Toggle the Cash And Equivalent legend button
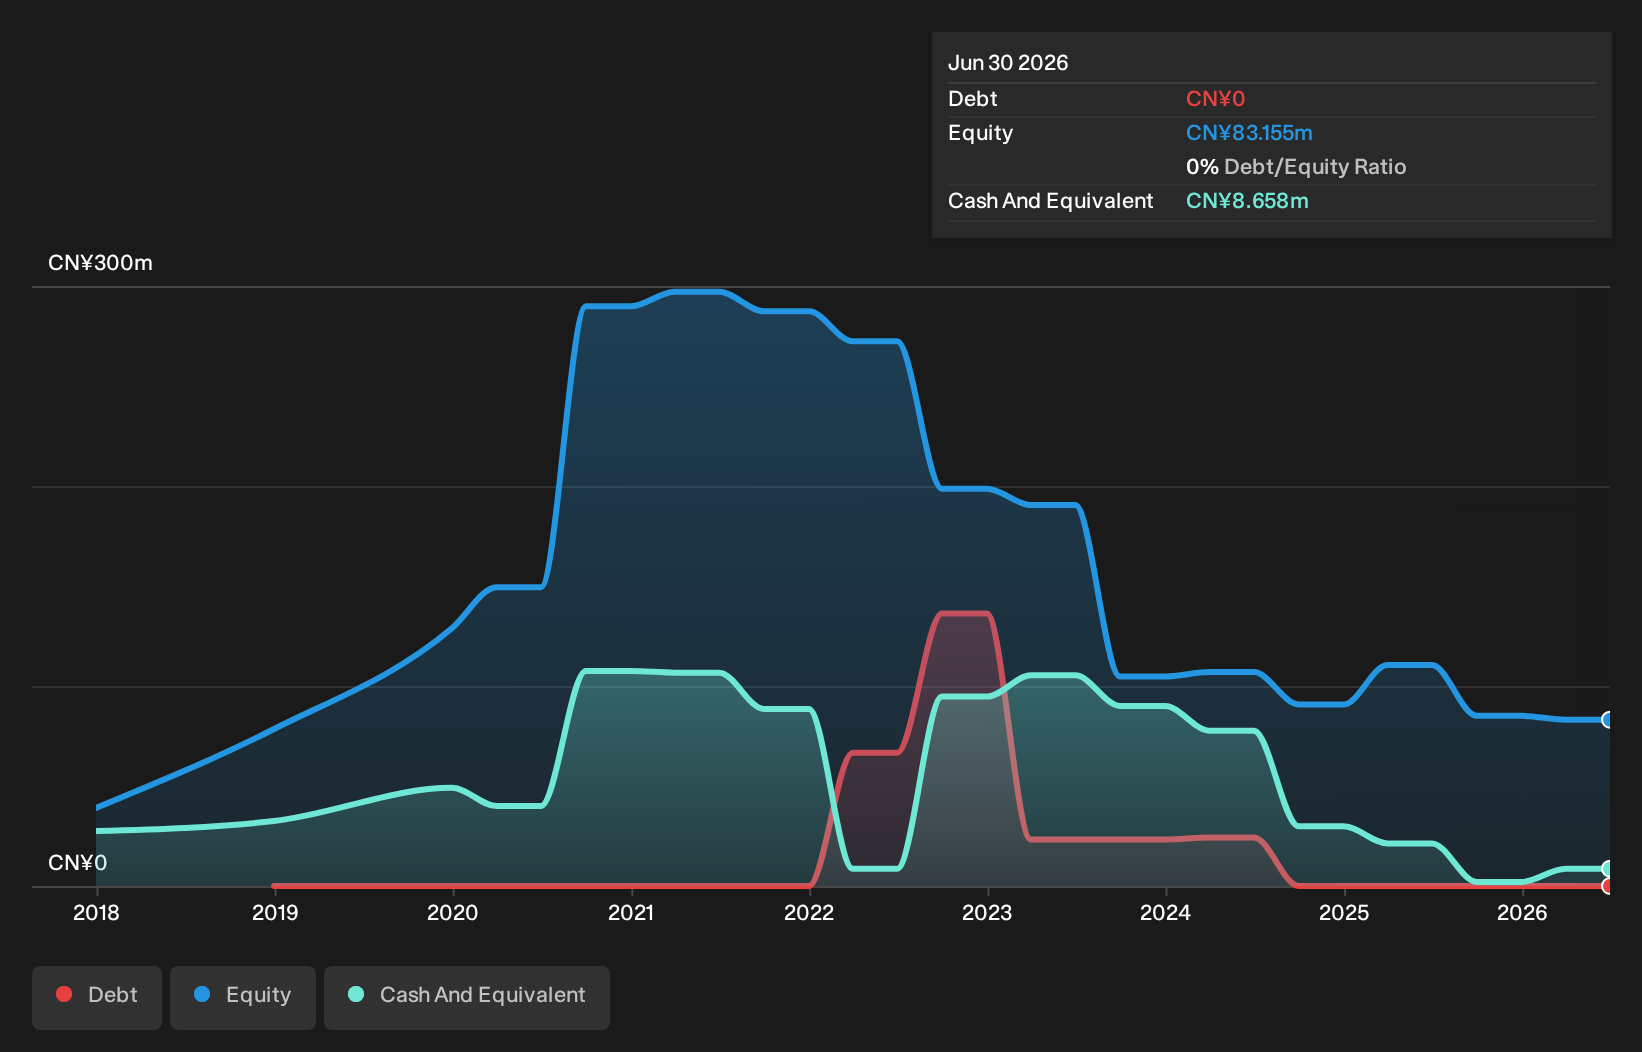This screenshot has width=1642, height=1052. click(x=467, y=997)
